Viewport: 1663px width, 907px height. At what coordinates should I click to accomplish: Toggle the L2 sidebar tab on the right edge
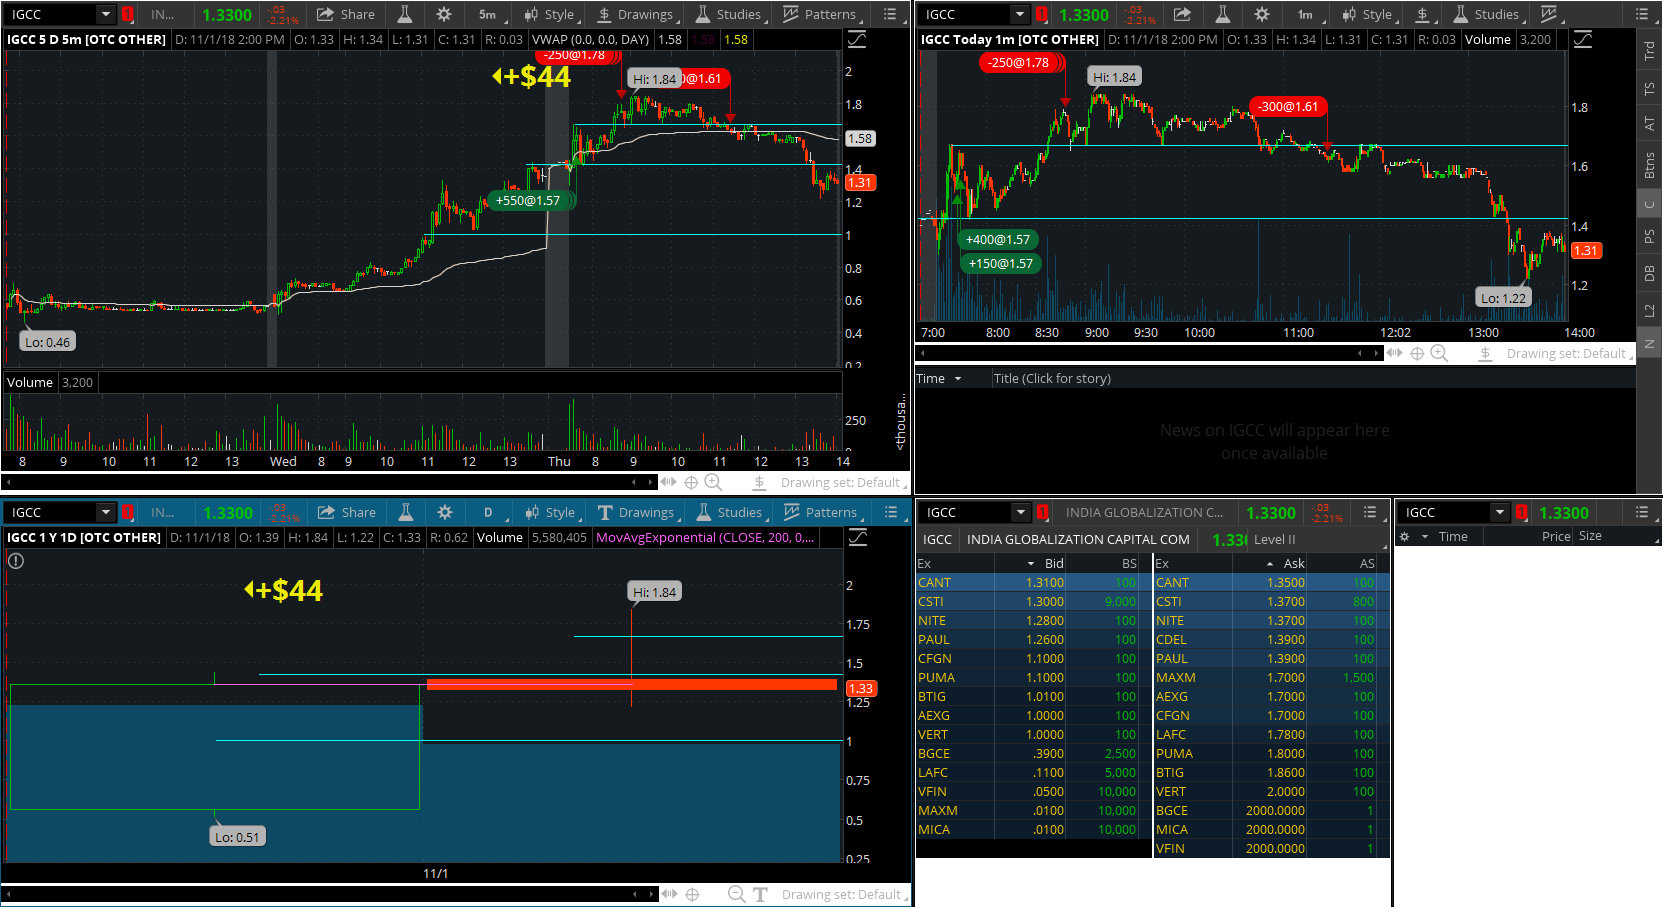point(1649,311)
